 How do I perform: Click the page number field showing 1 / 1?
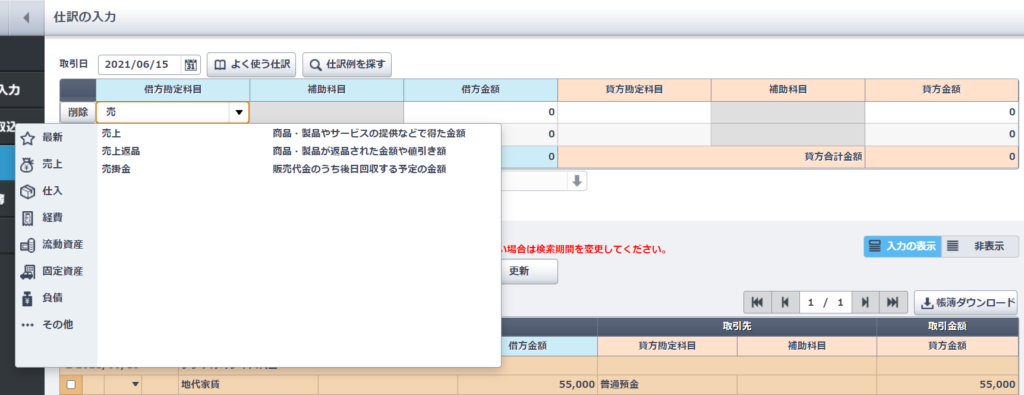pos(825,302)
